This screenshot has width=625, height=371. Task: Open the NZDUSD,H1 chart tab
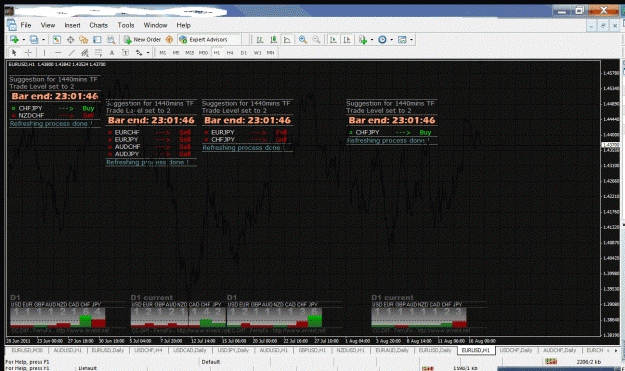pos(351,350)
